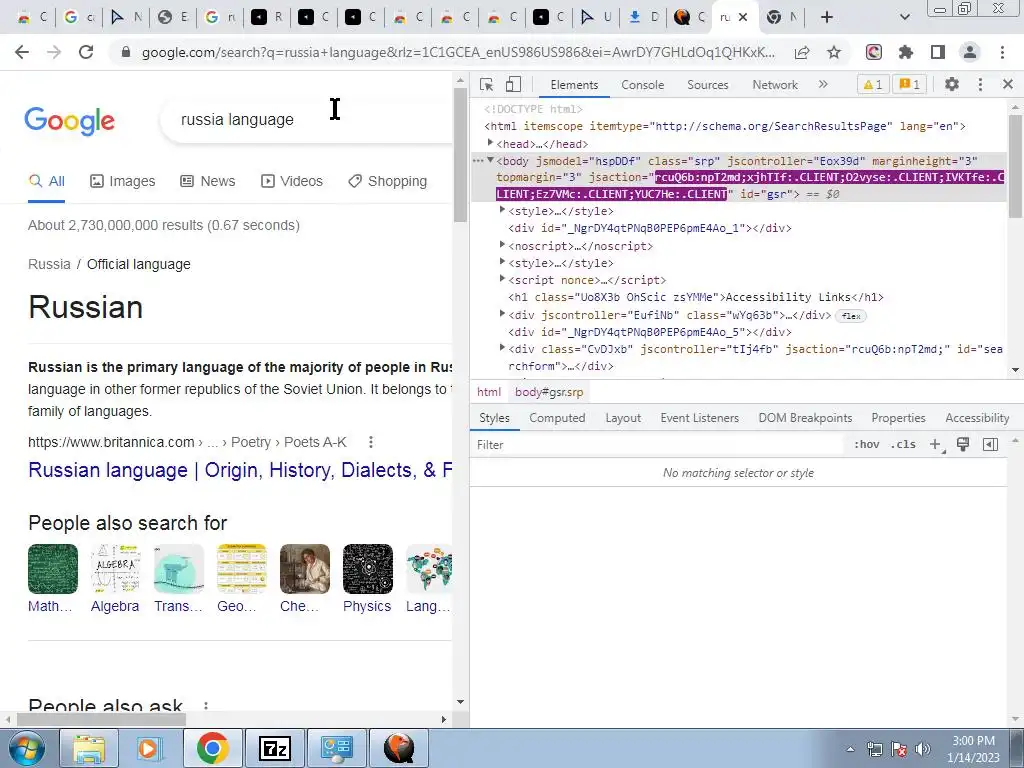The image size is (1024, 768).
Task: Open the tab search dropdown arrow
Action: point(904,17)
